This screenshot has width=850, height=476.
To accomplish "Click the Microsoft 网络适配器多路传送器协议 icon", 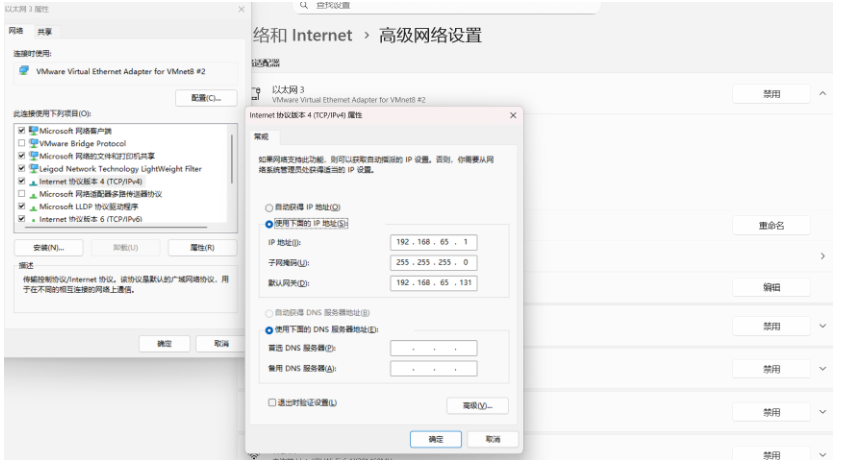I will point(34,194).
